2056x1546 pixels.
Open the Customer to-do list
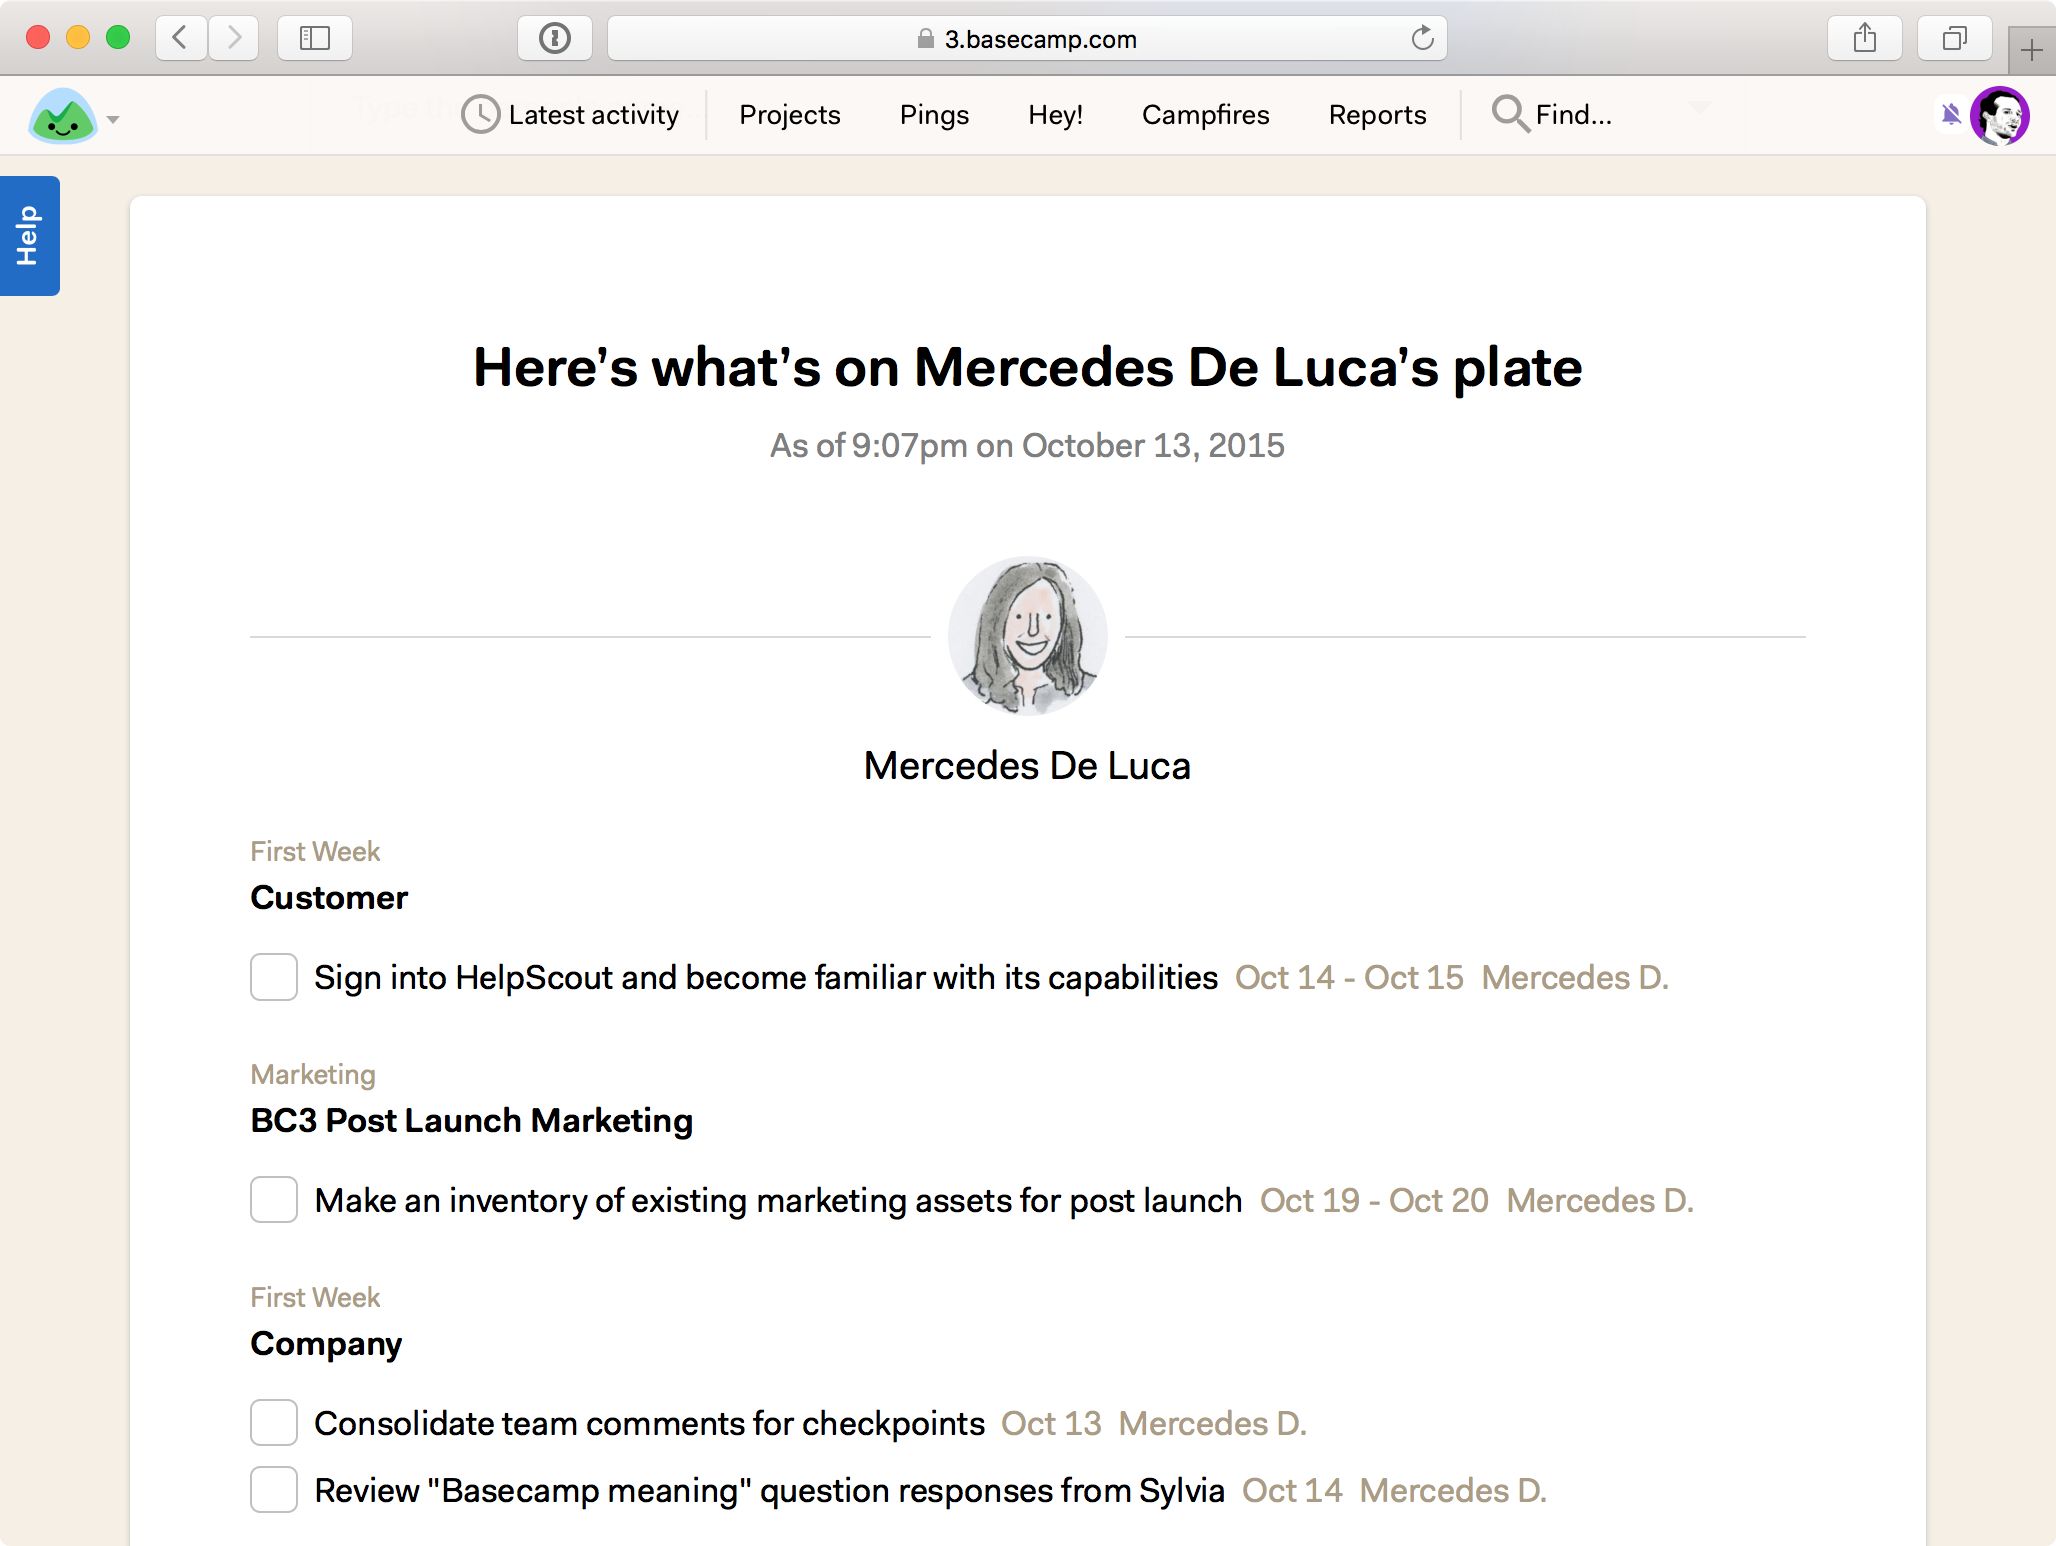coord(329,898)
